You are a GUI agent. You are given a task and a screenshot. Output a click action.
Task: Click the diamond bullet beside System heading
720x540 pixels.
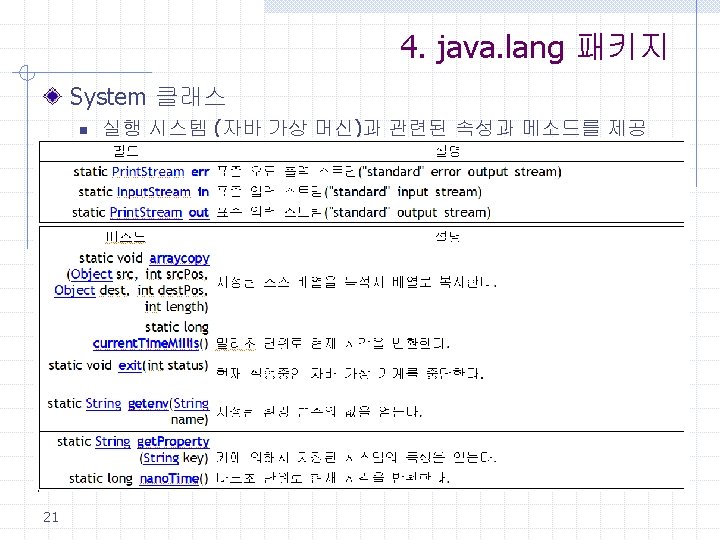(x=52, y=96)
